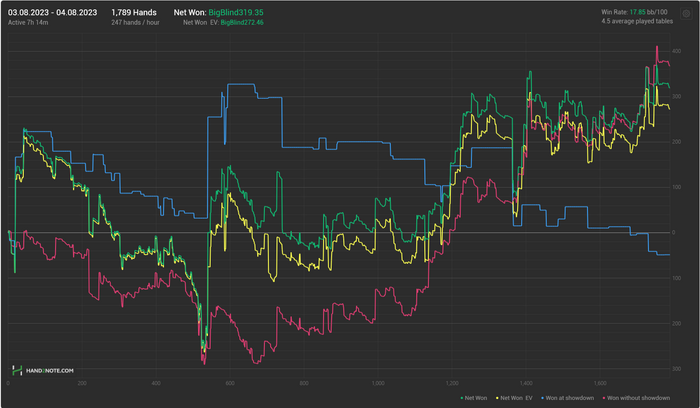Click the blue Won at showdown dot
700x408 pixels.
point(542,398)
